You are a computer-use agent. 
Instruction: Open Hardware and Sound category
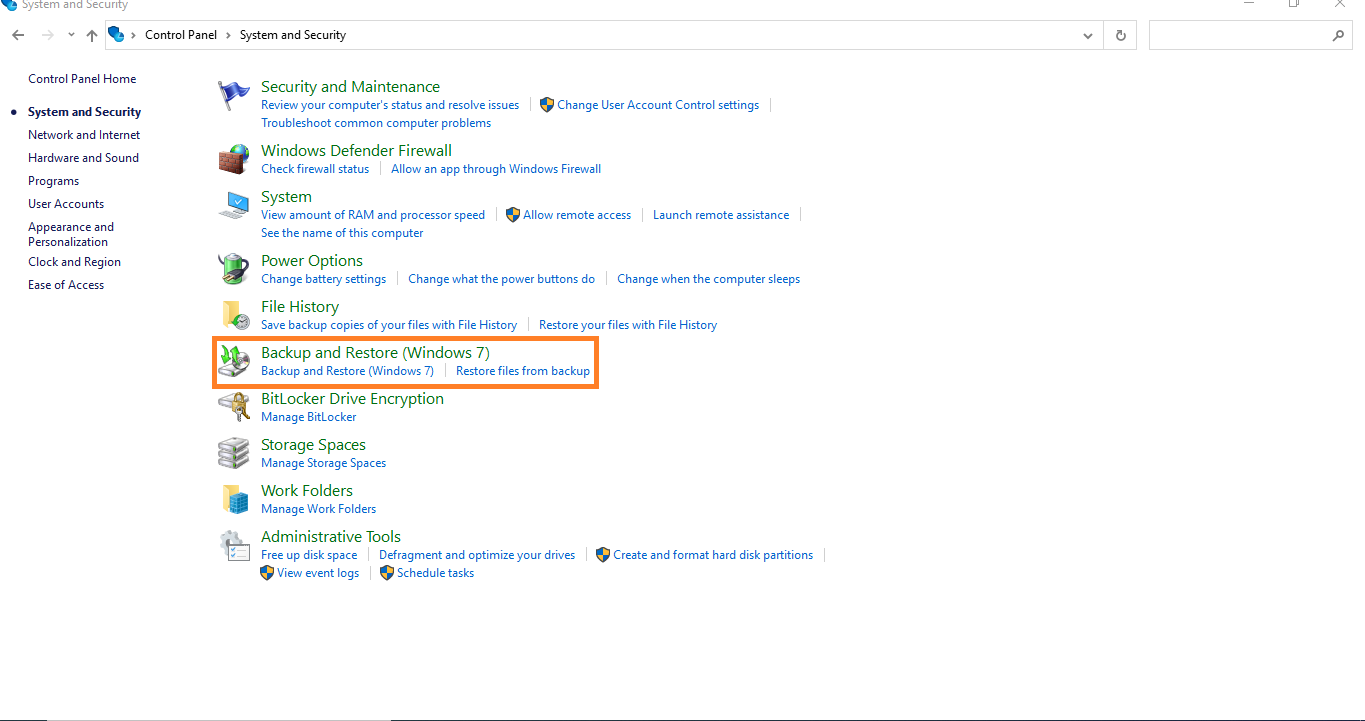coord(83,158)
